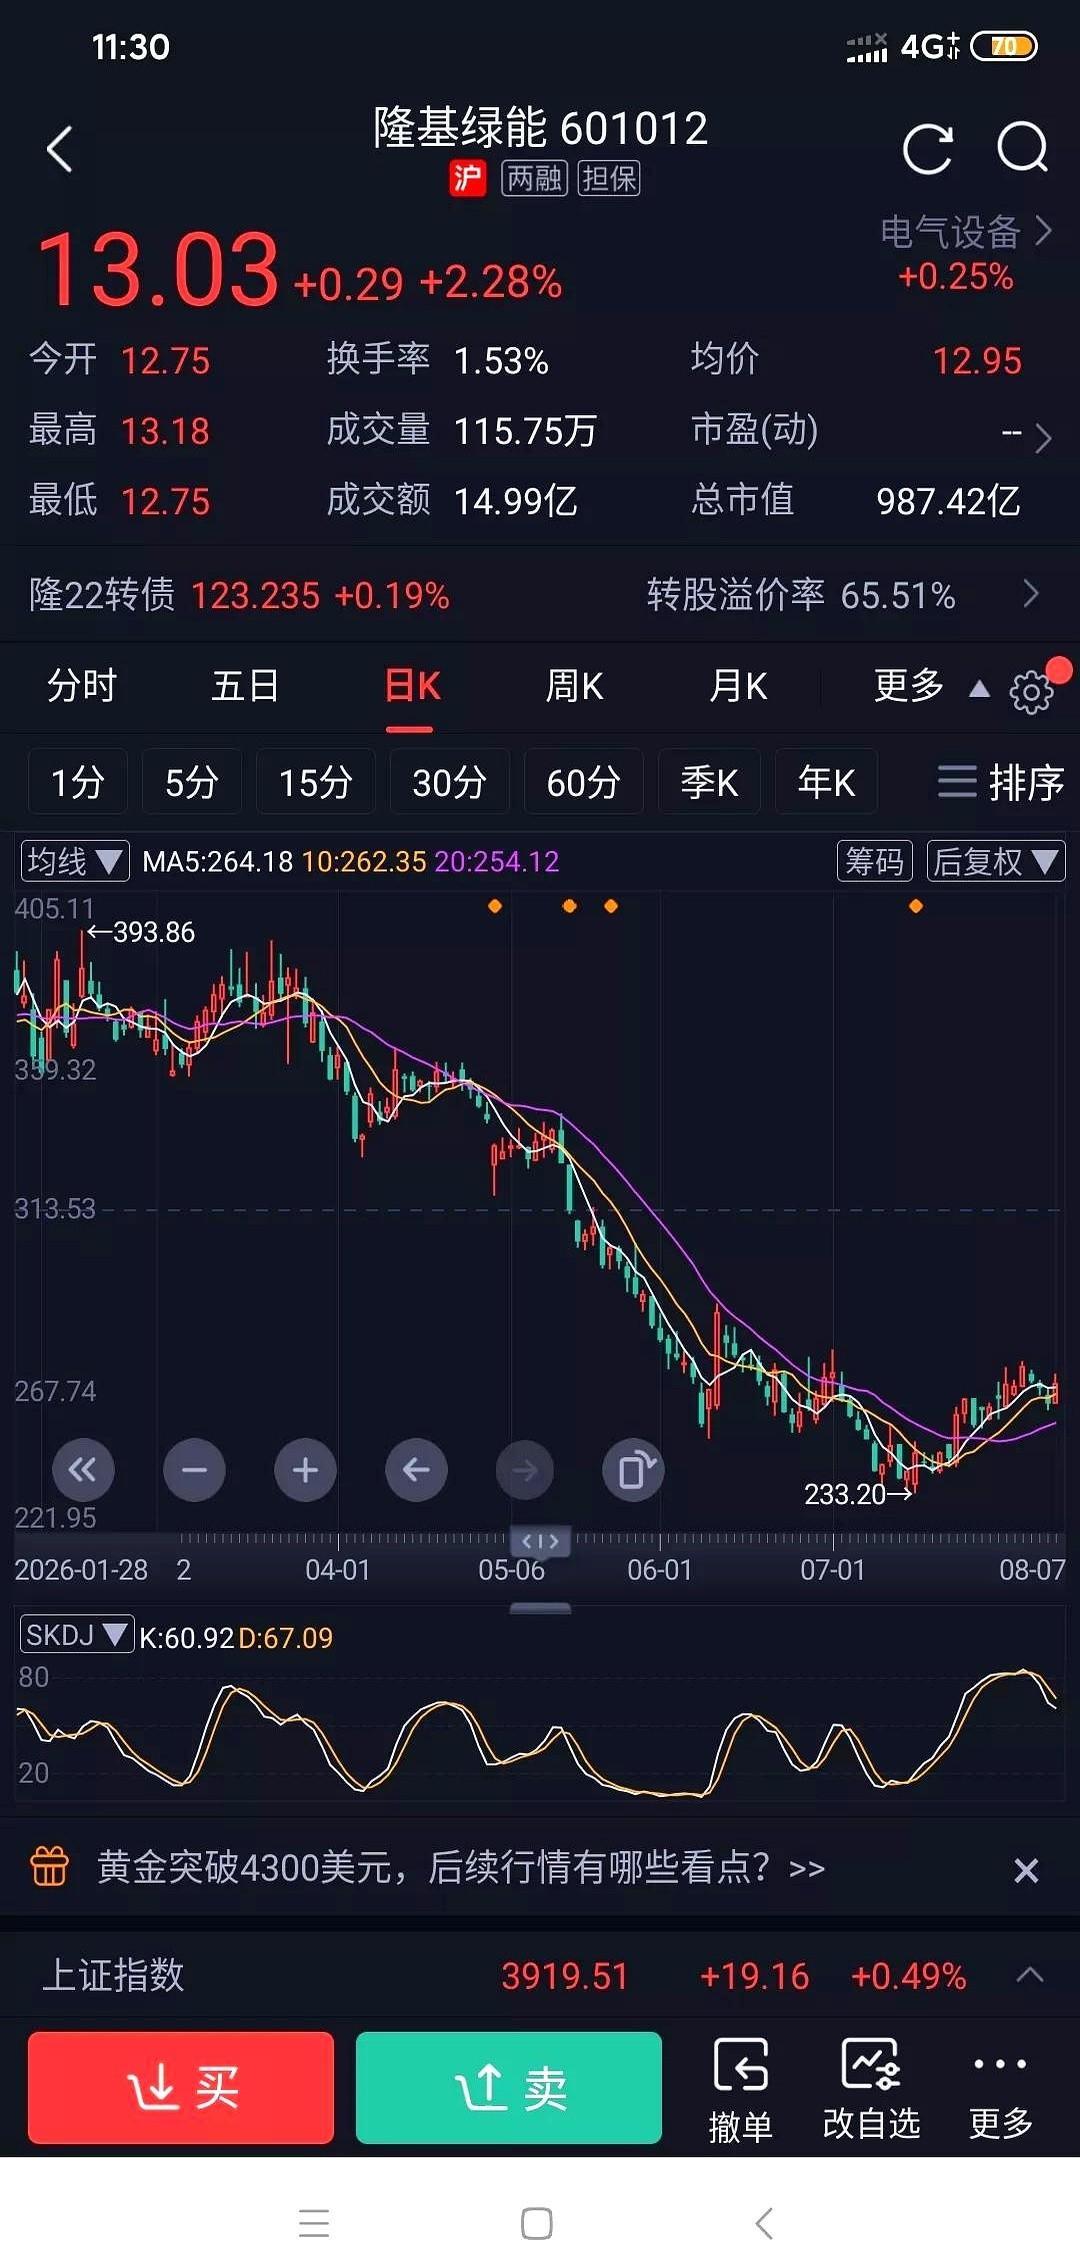Select 60分 period

pos(583,782)
